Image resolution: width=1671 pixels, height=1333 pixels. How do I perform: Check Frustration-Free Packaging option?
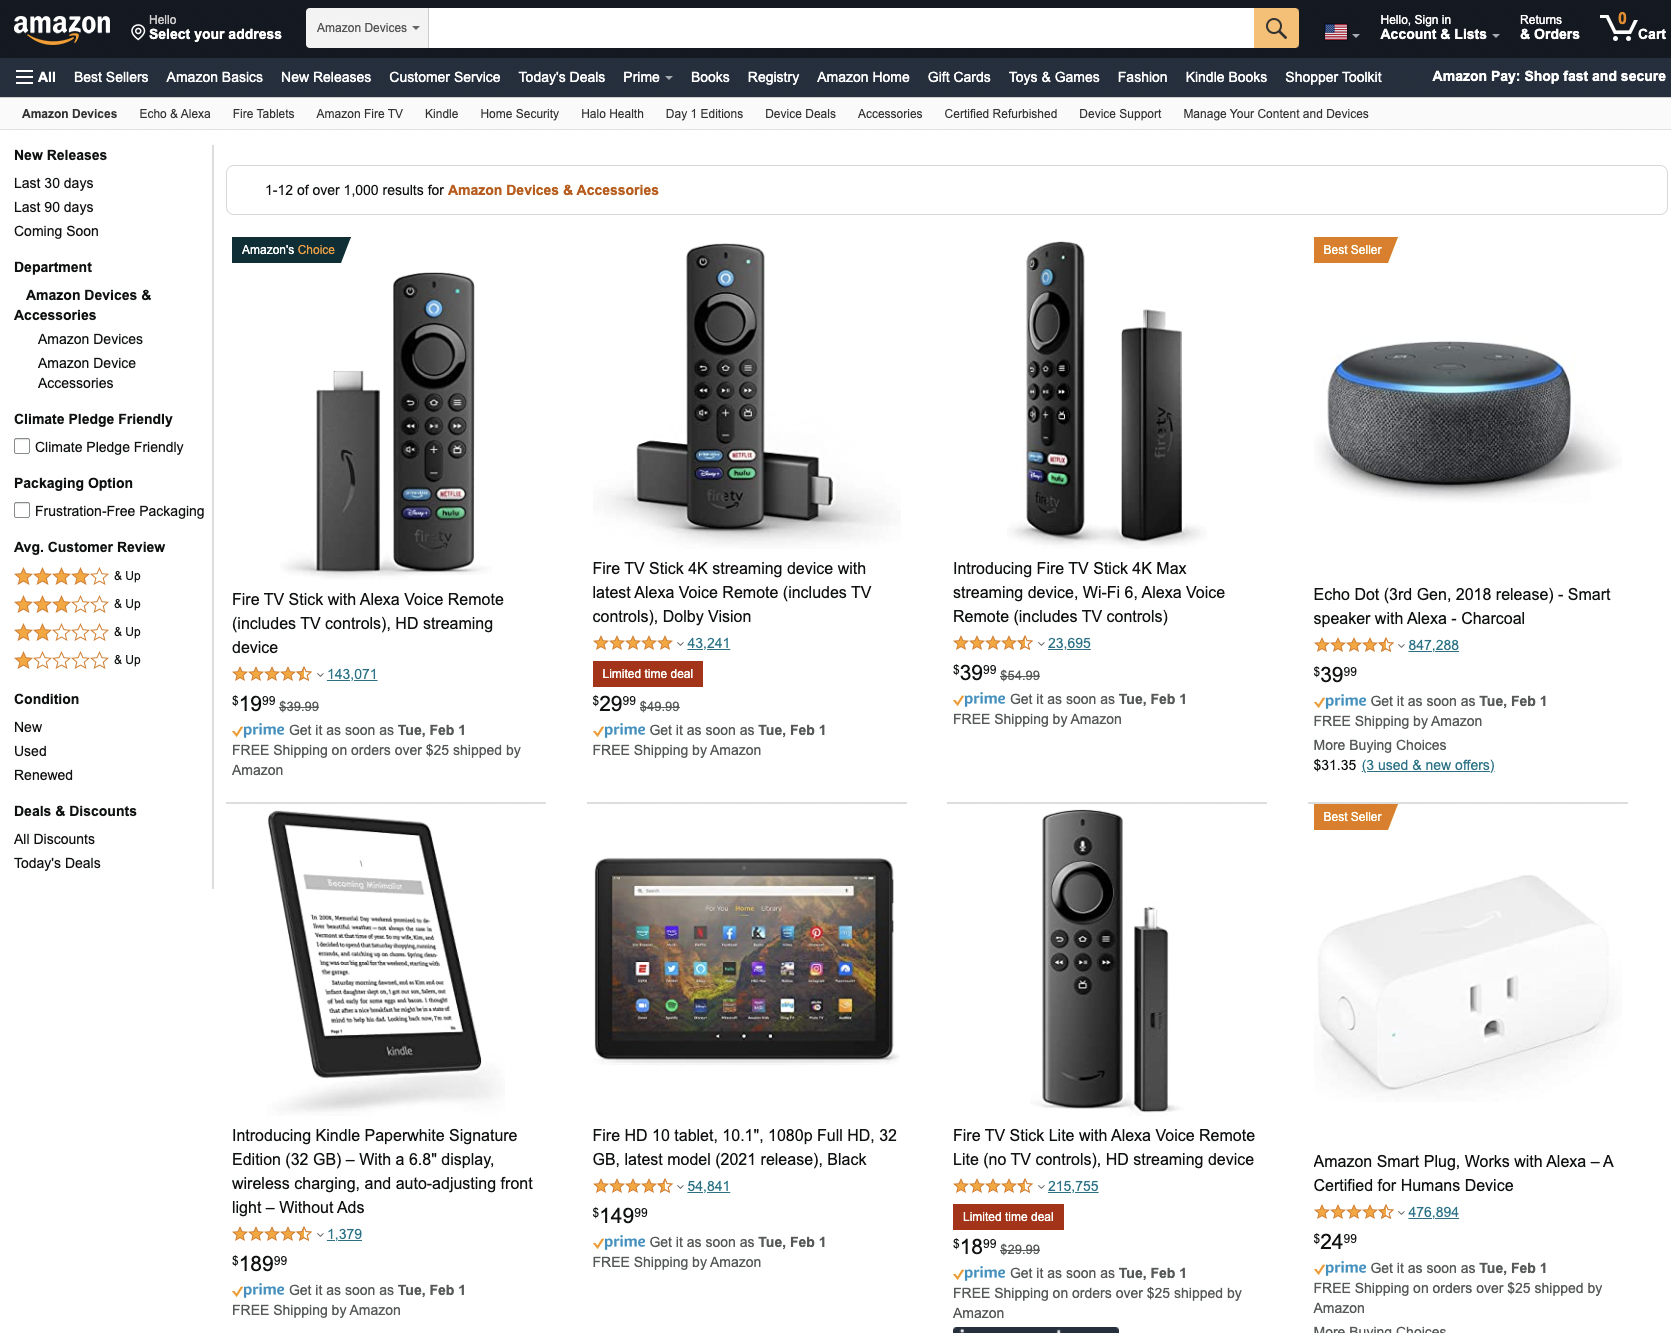pyautogui.click(x=22, y=510)
